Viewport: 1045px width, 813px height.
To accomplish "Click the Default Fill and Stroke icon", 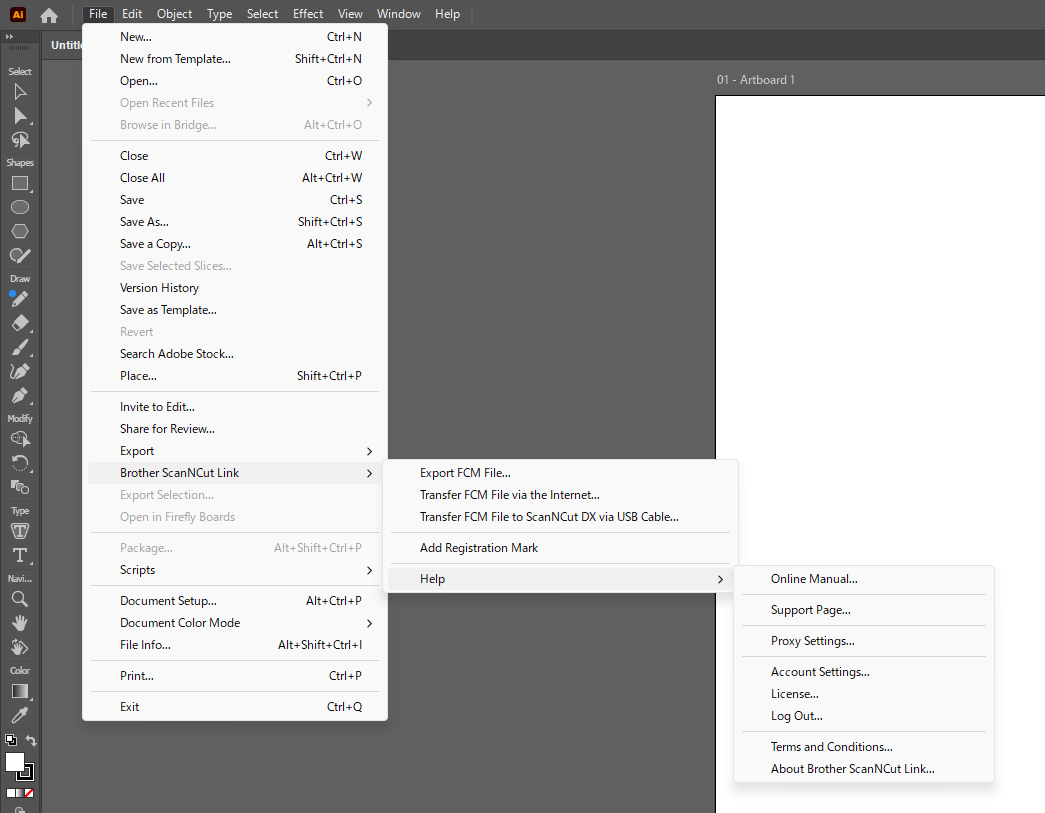I will 11,740.
